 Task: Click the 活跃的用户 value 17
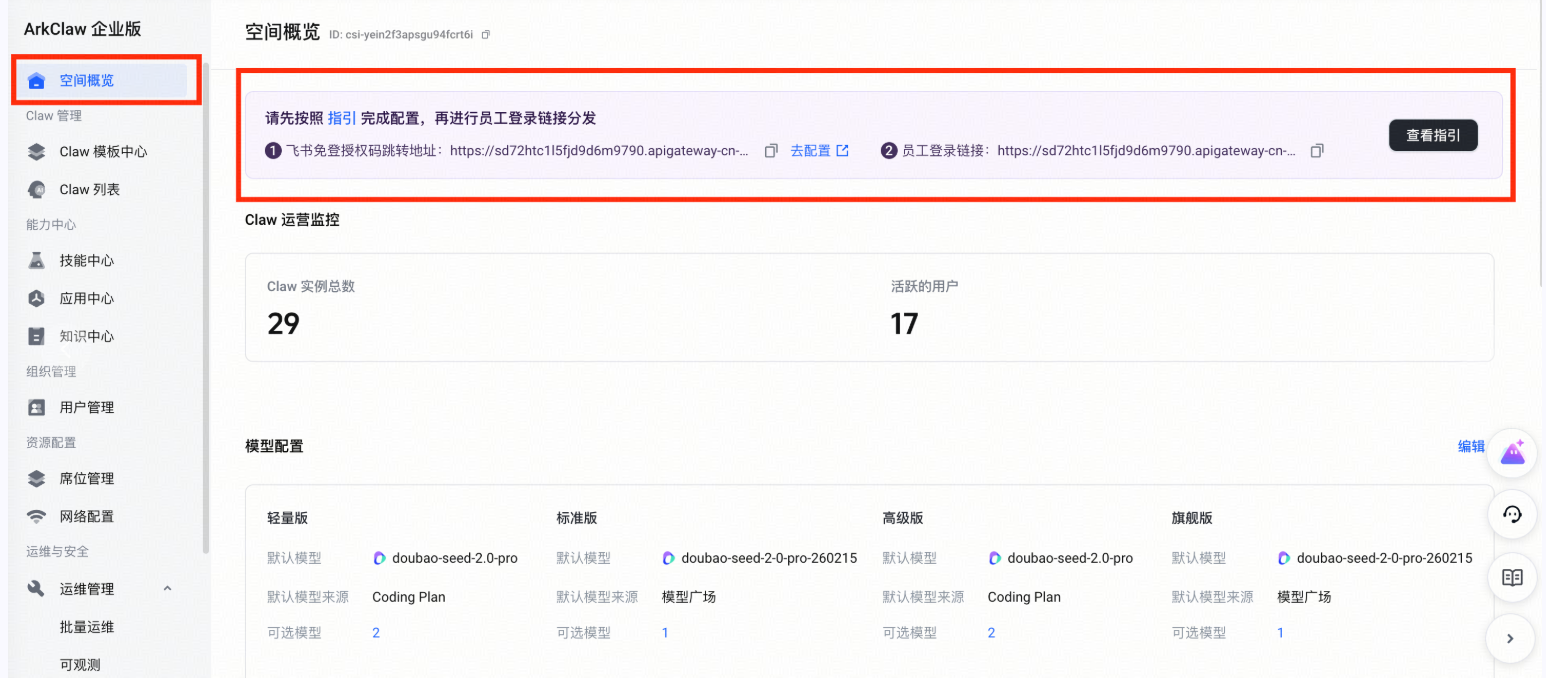pos(904,324)
